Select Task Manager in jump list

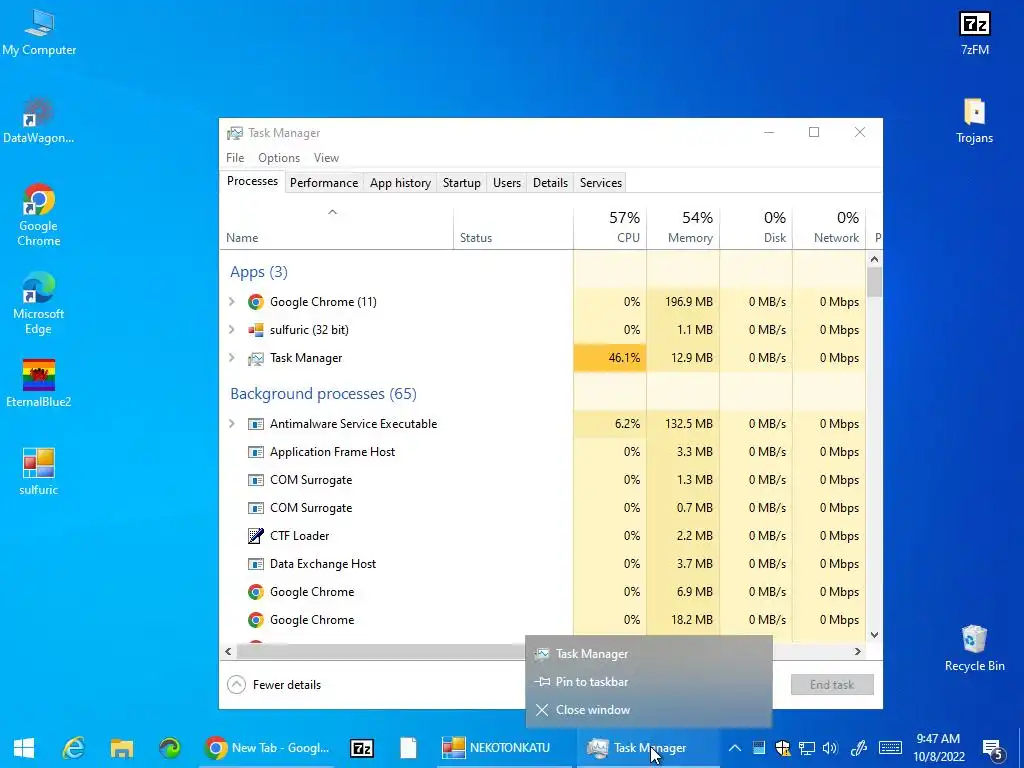point(648,654)
